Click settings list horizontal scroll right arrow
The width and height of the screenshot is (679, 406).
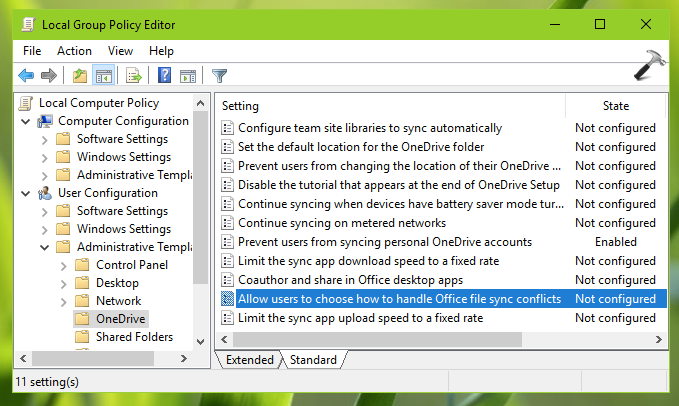(659, 339)
